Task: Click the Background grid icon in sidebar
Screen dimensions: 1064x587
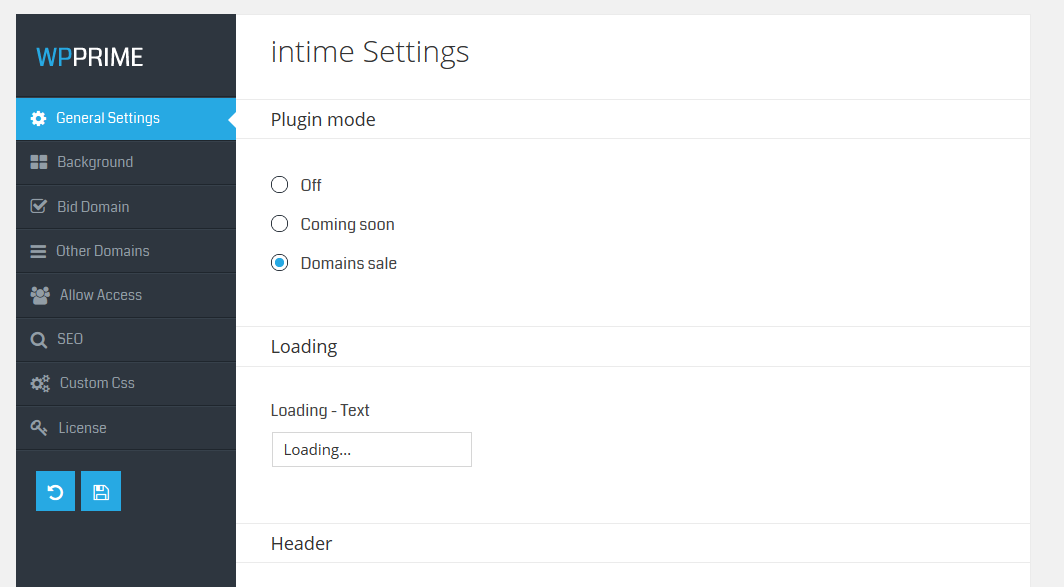Action: 39,162
